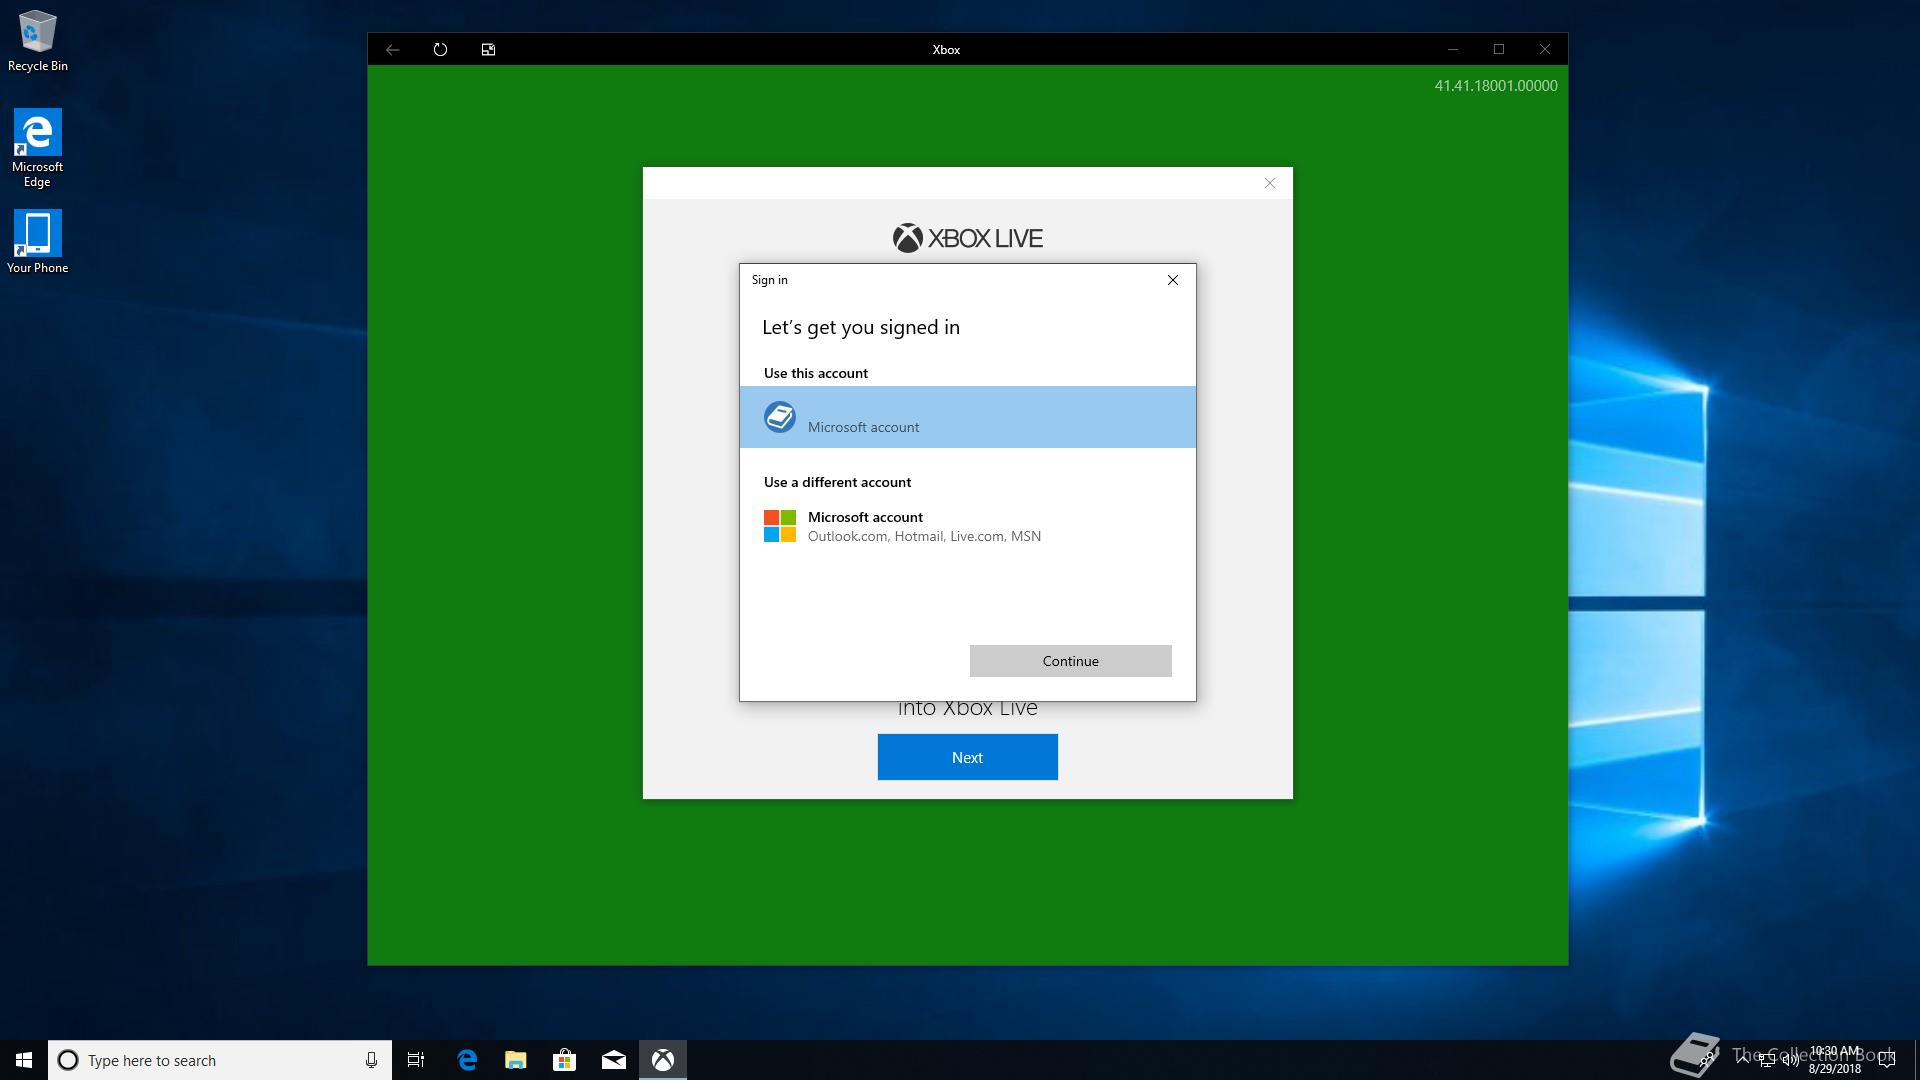Close the Xbox Live panel
The height and width of the screenshot is (1080, 1920).
(x=1270, y=183)
